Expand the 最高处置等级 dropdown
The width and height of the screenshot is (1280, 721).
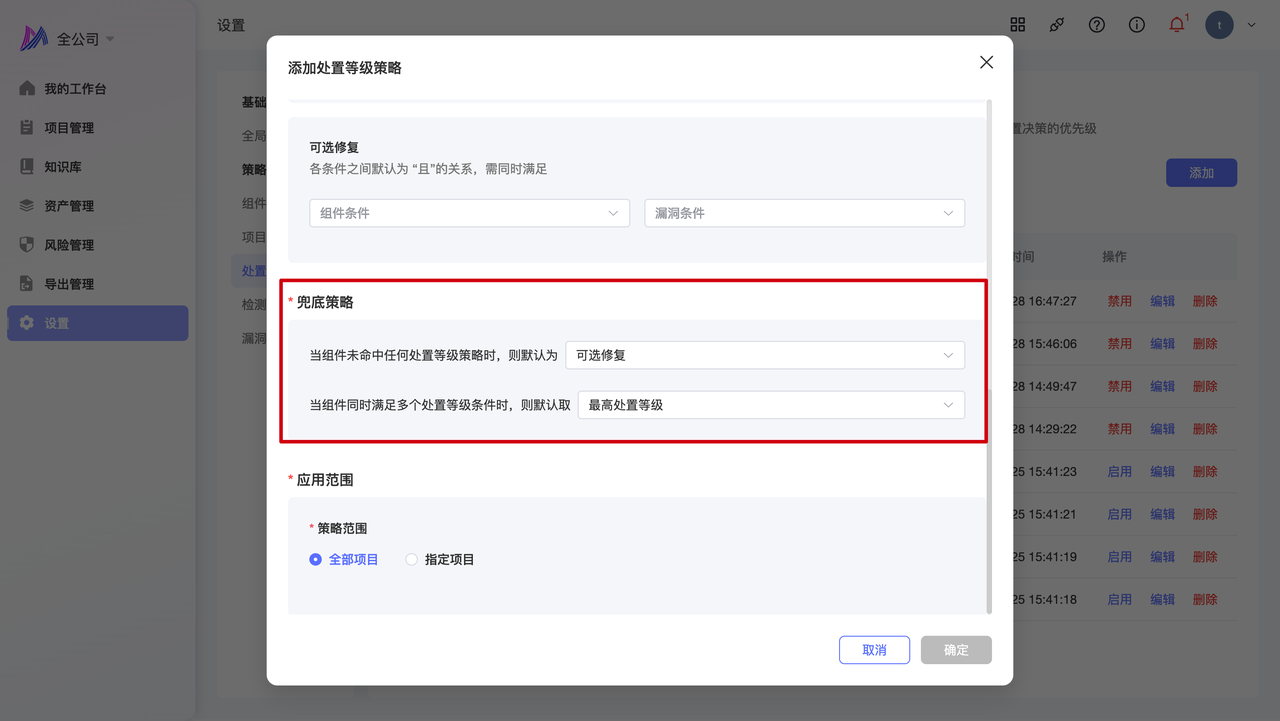coord(770,405)
